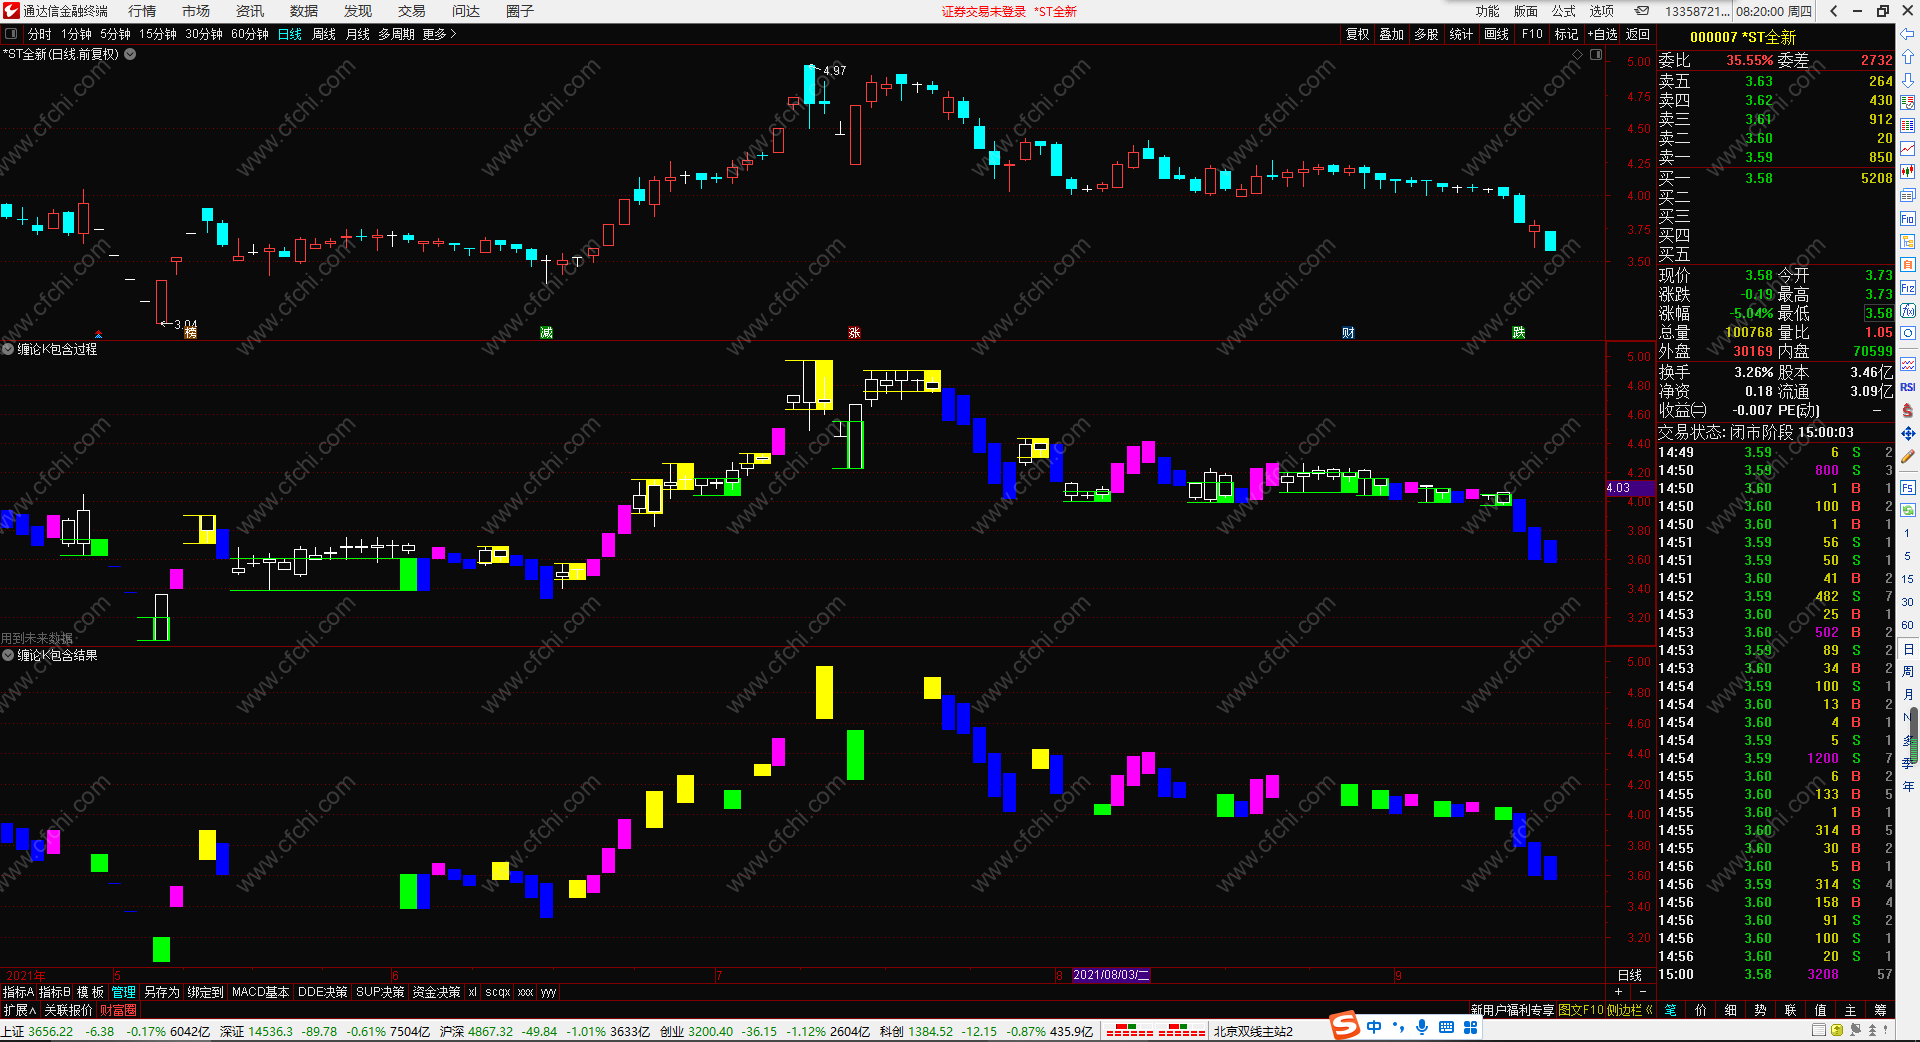Click the keyboard icon in input toolbar

(x=1446, y=1027)
